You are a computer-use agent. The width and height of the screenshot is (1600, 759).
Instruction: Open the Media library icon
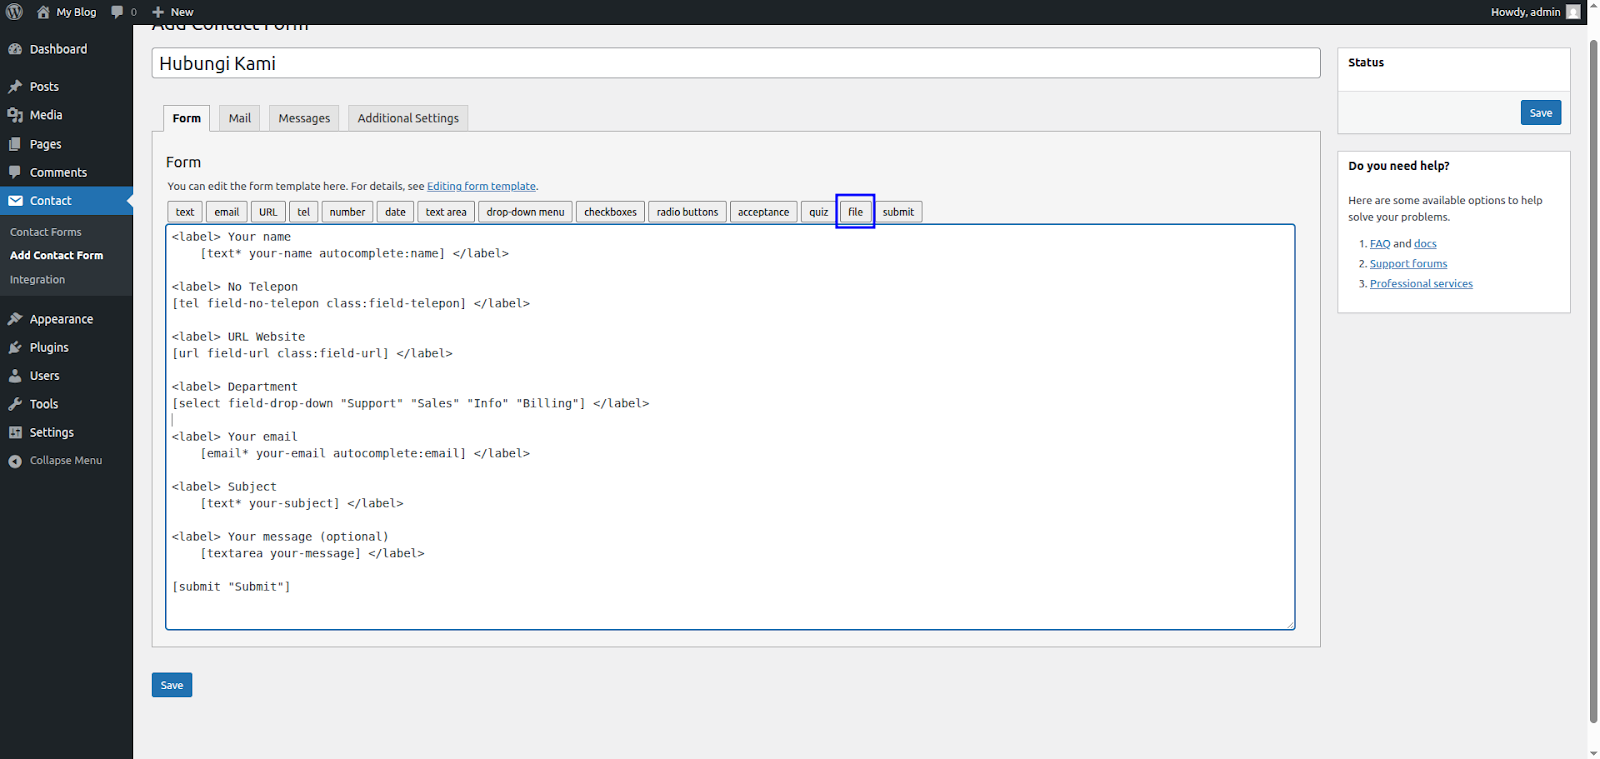(x=15, y=115)
